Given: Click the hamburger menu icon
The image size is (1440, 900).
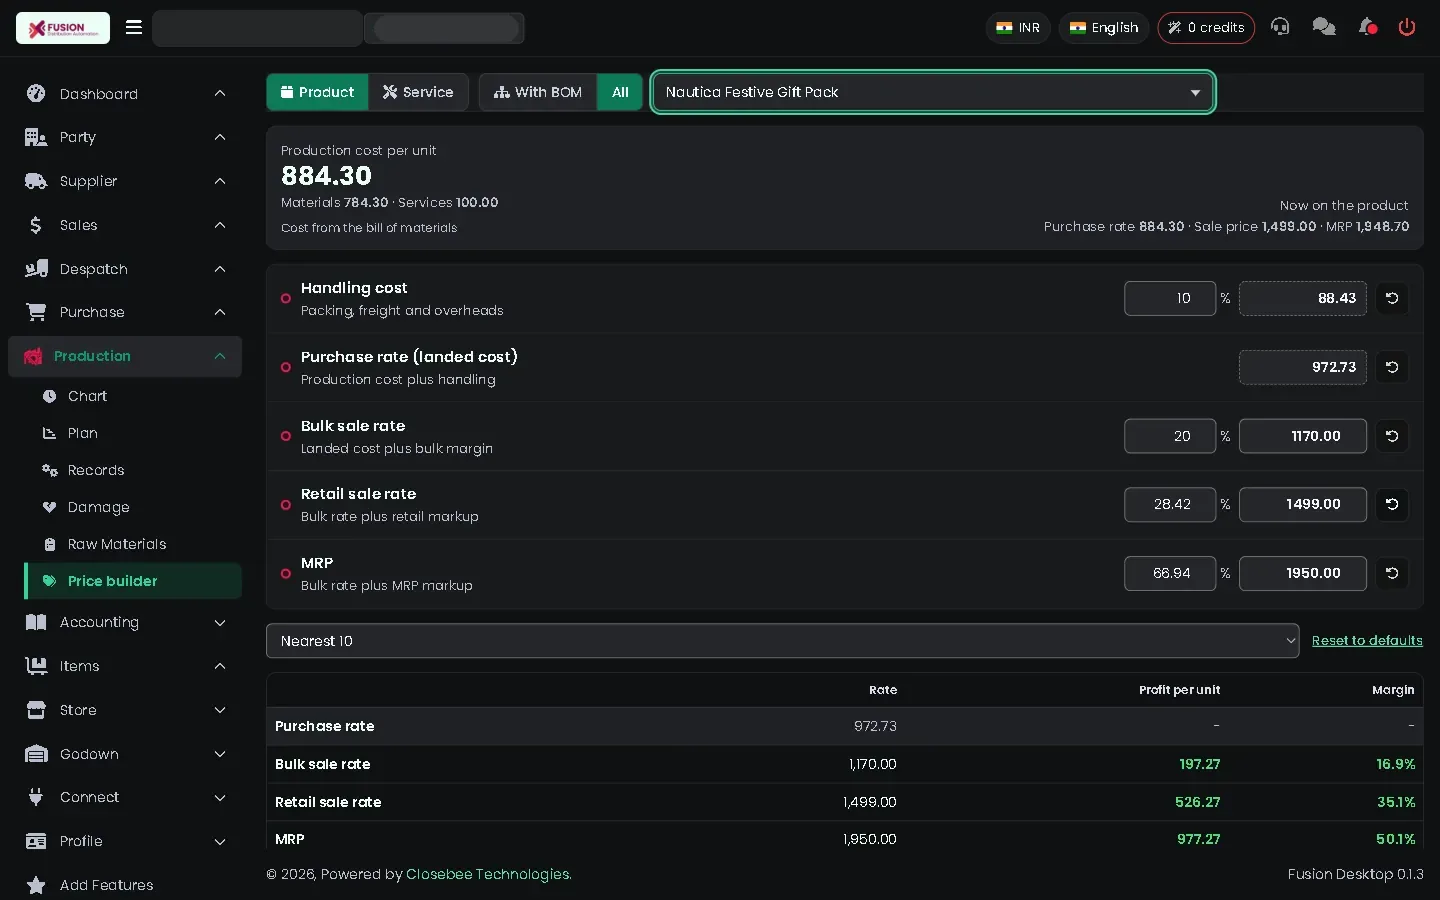Looking at the screenshot, I should click(134, 27).
